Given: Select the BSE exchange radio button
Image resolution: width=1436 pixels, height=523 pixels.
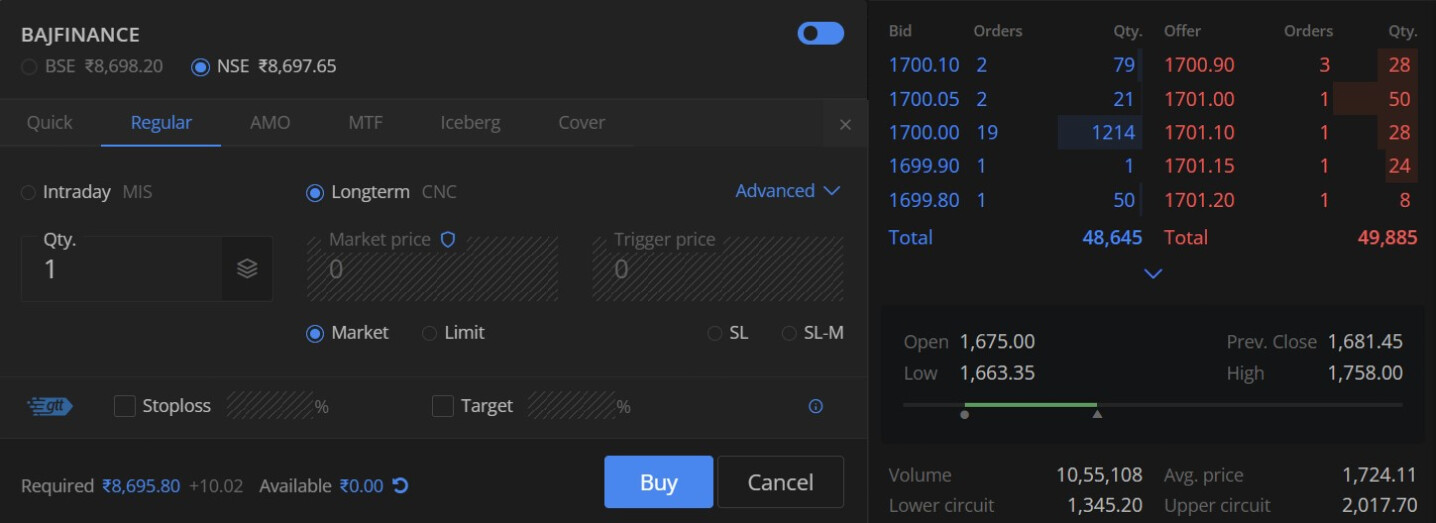Looking at the screenshot, I should coord(30,67).
